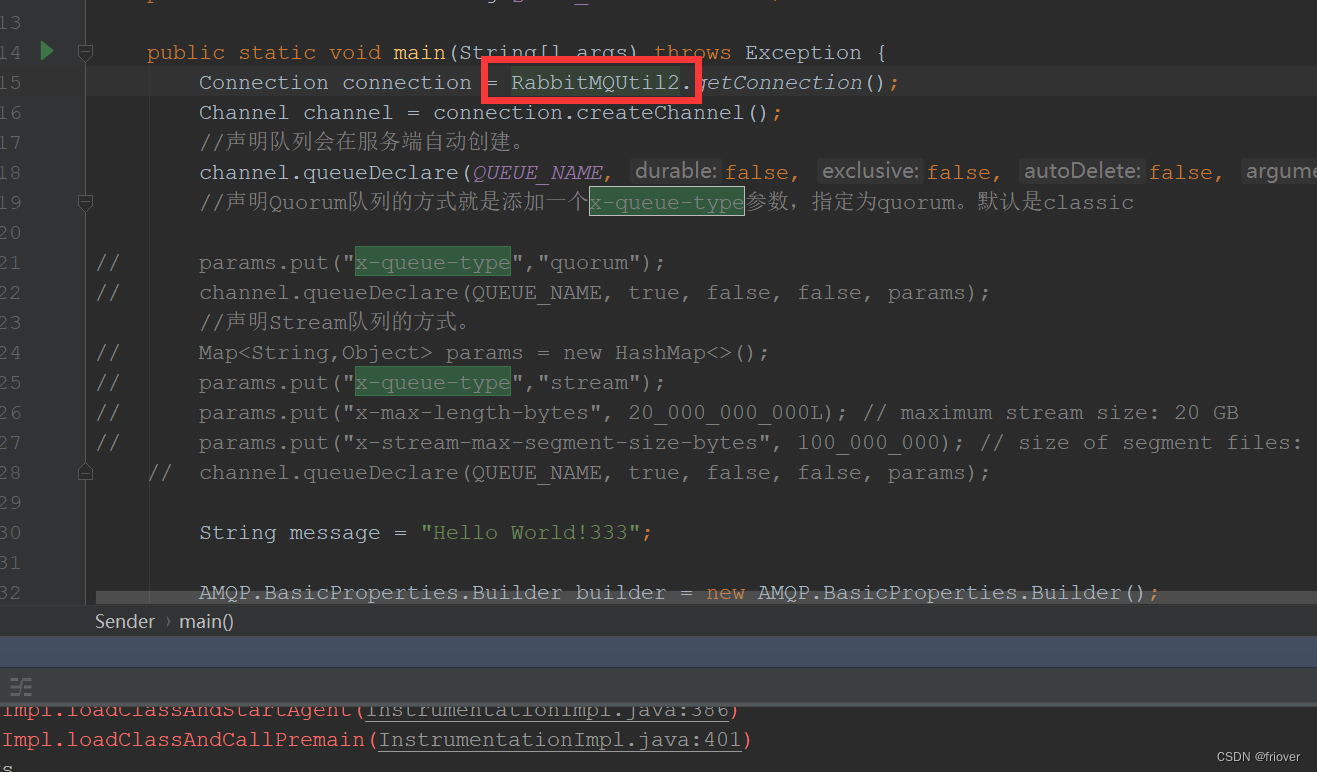This screenshot has height=772, width=1317.
Task: Click the exclusive: parameter hint
Action: pos(870,171)
